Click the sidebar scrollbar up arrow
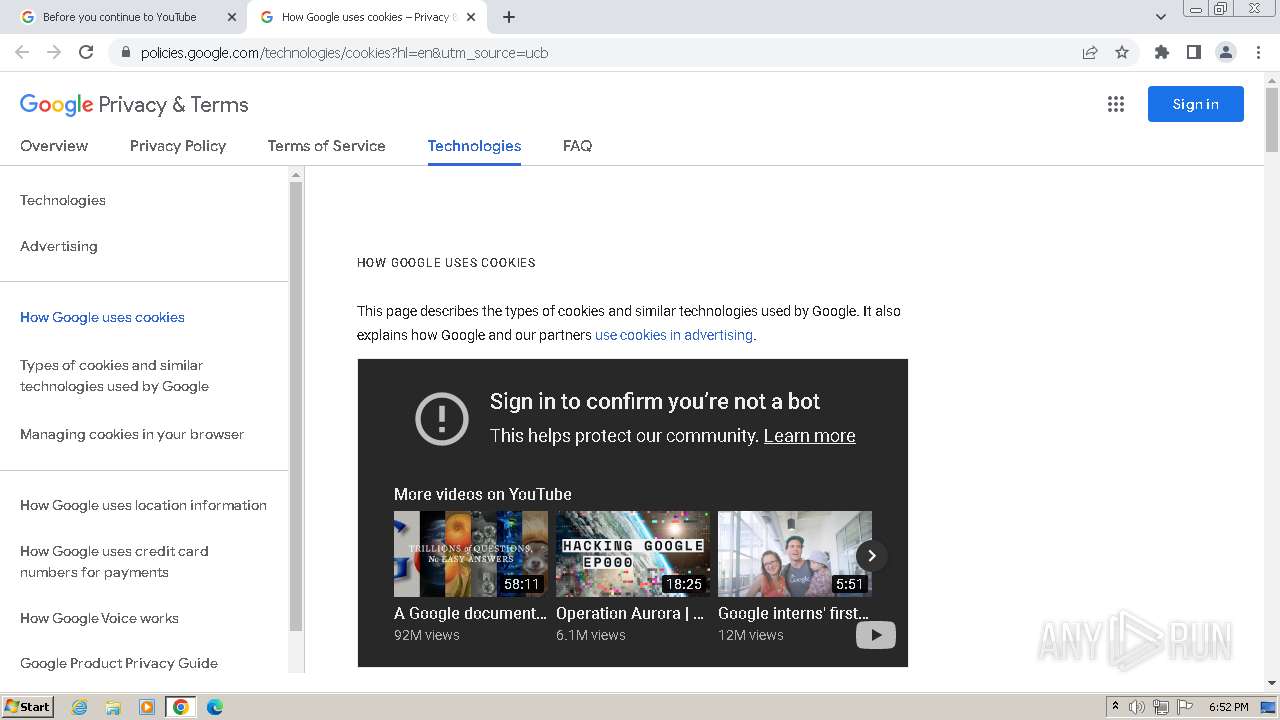Image resolution: width=1280 pixels, height=720 pixels. tap(295, 175)
